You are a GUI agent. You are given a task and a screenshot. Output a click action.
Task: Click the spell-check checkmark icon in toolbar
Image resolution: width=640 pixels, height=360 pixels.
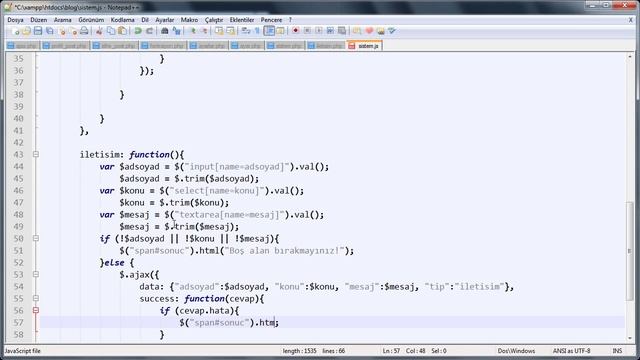coord(392,31)
